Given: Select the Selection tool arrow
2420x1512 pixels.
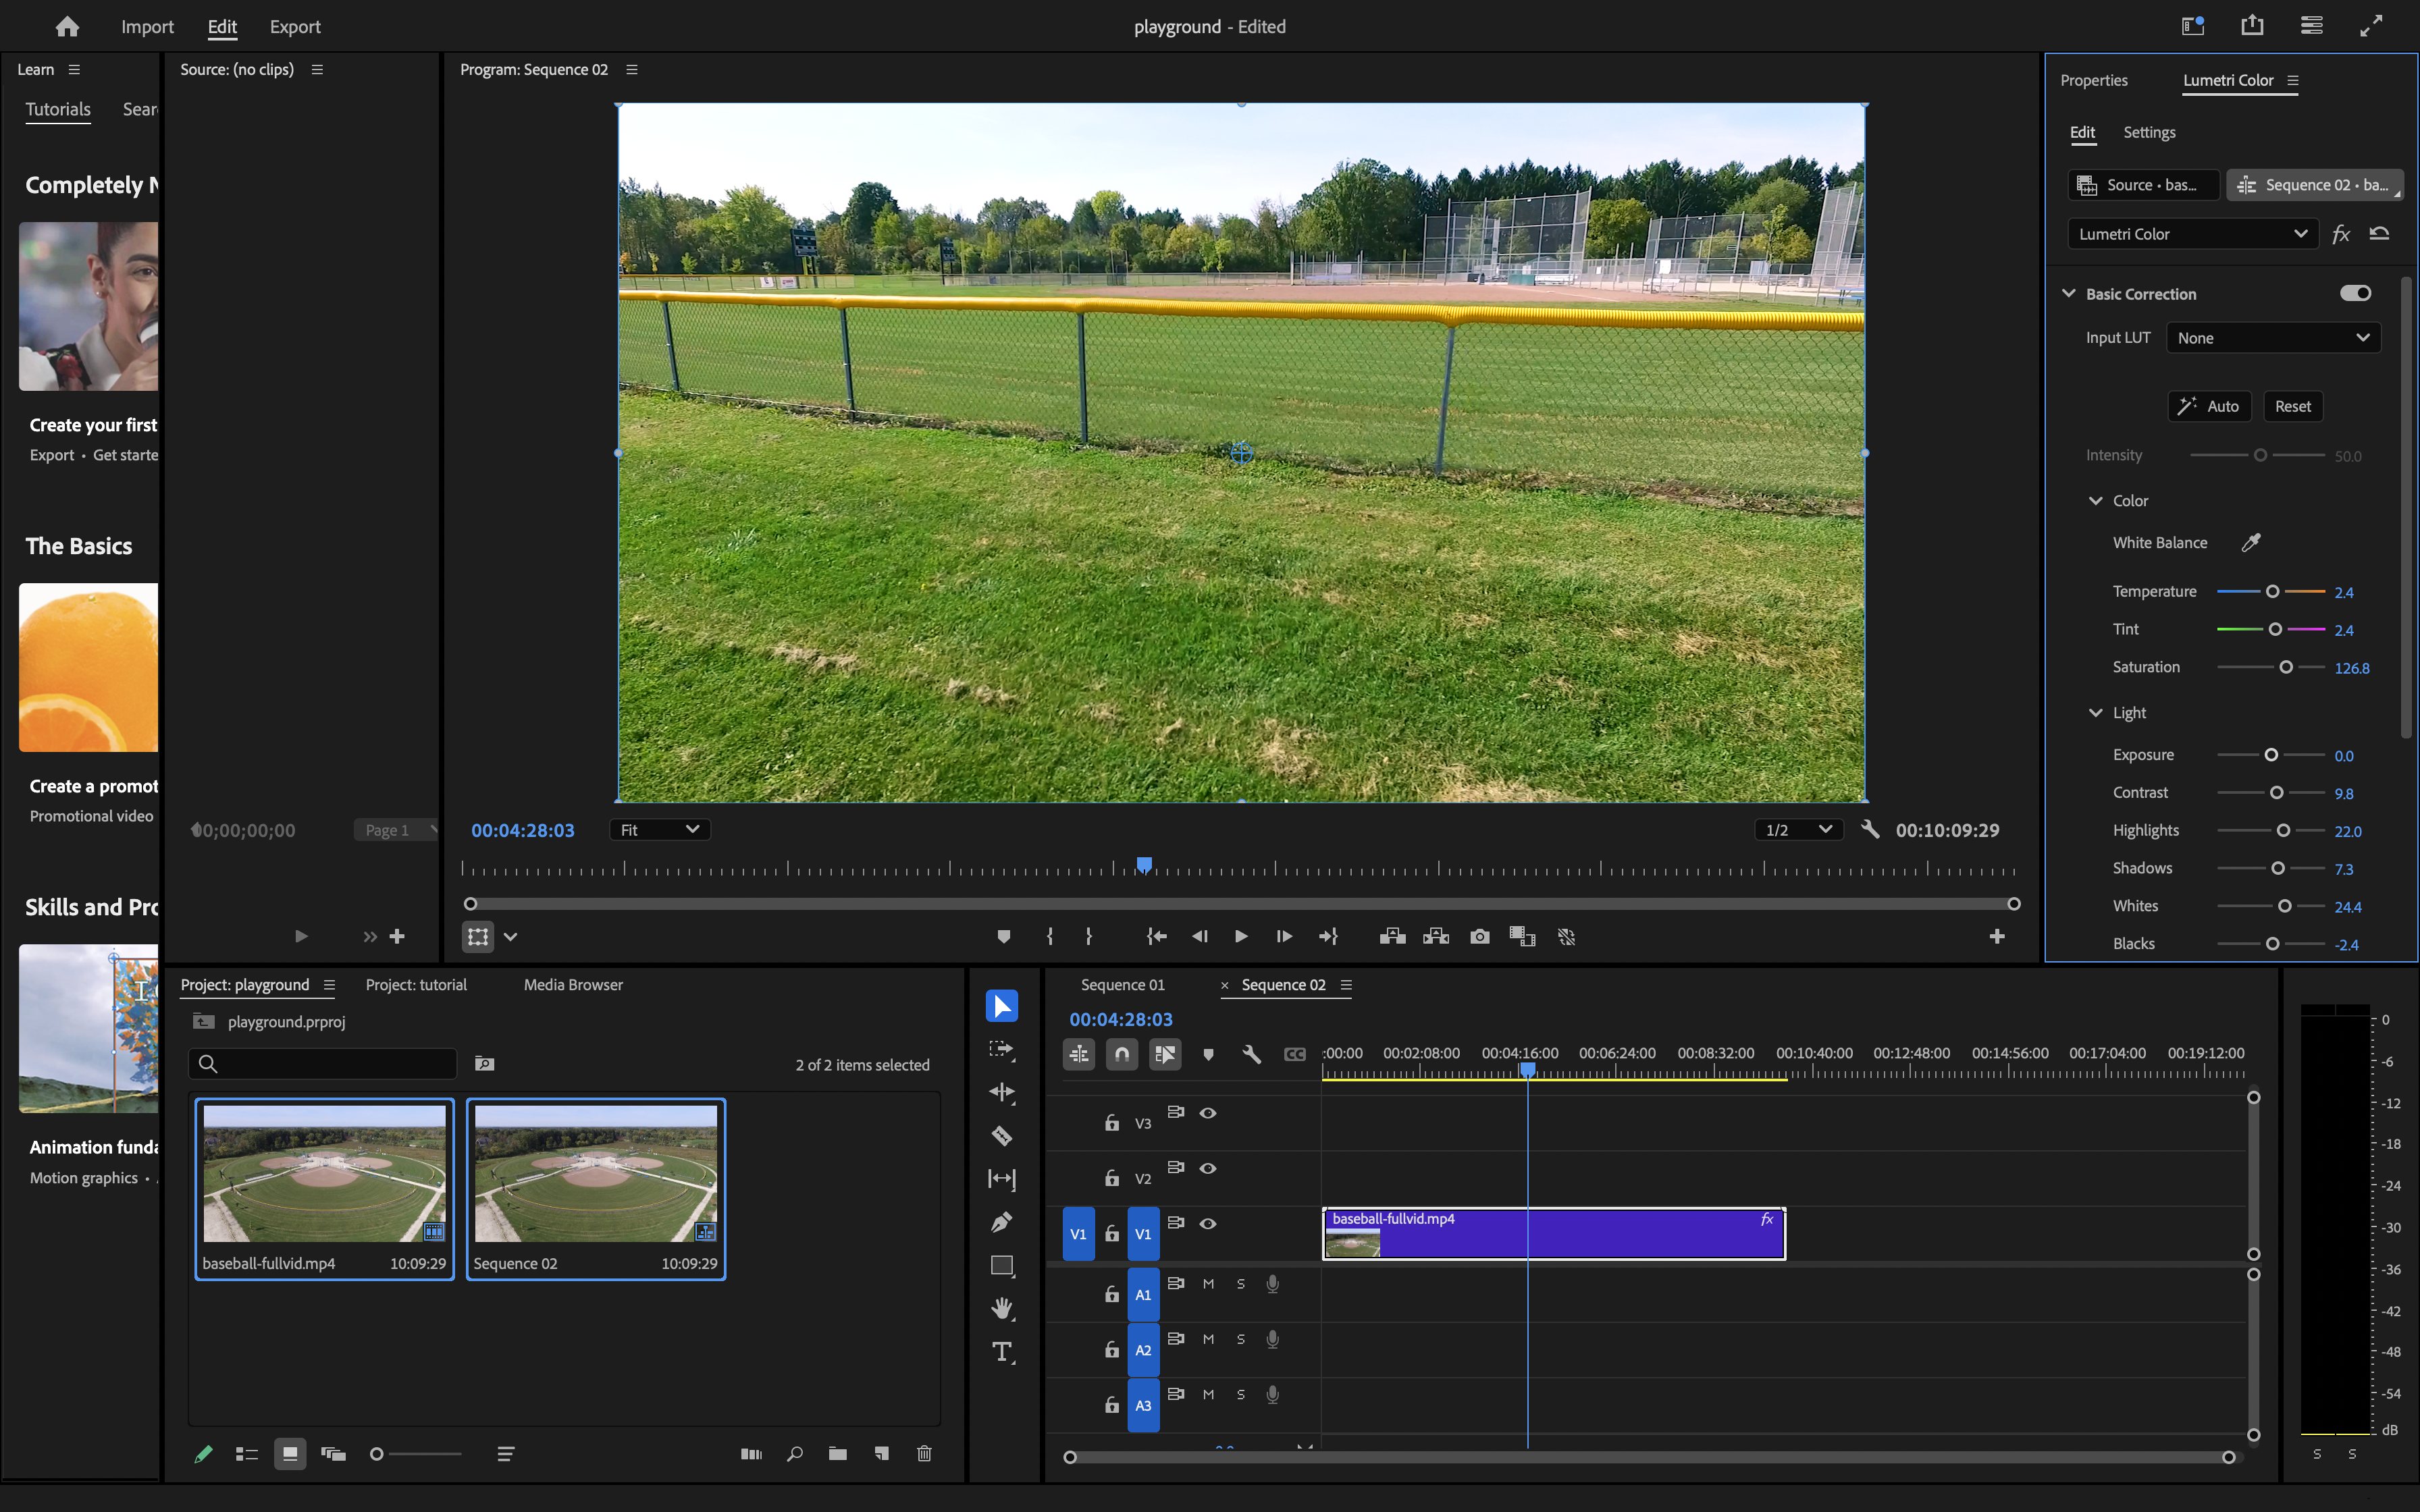Looking at the screenshot, I should point(1001,1006).
